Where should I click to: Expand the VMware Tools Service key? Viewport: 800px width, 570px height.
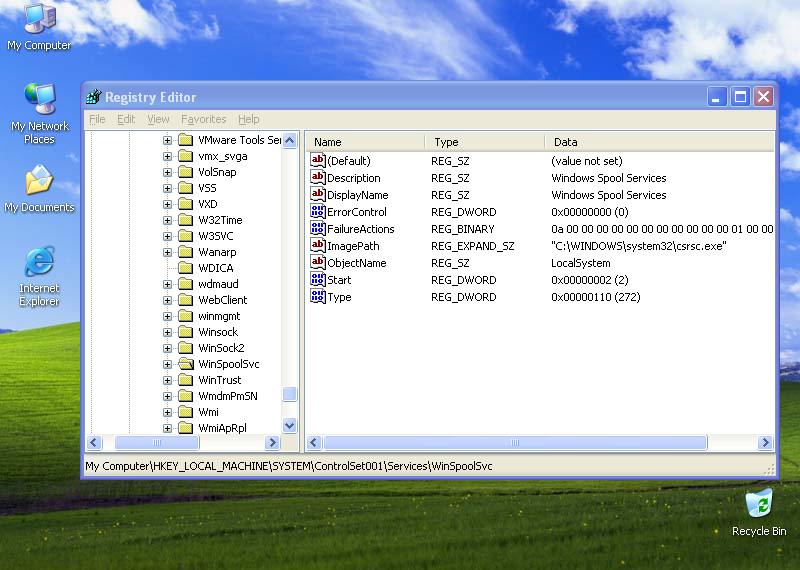pyautogui.click(x=167, y=140)
